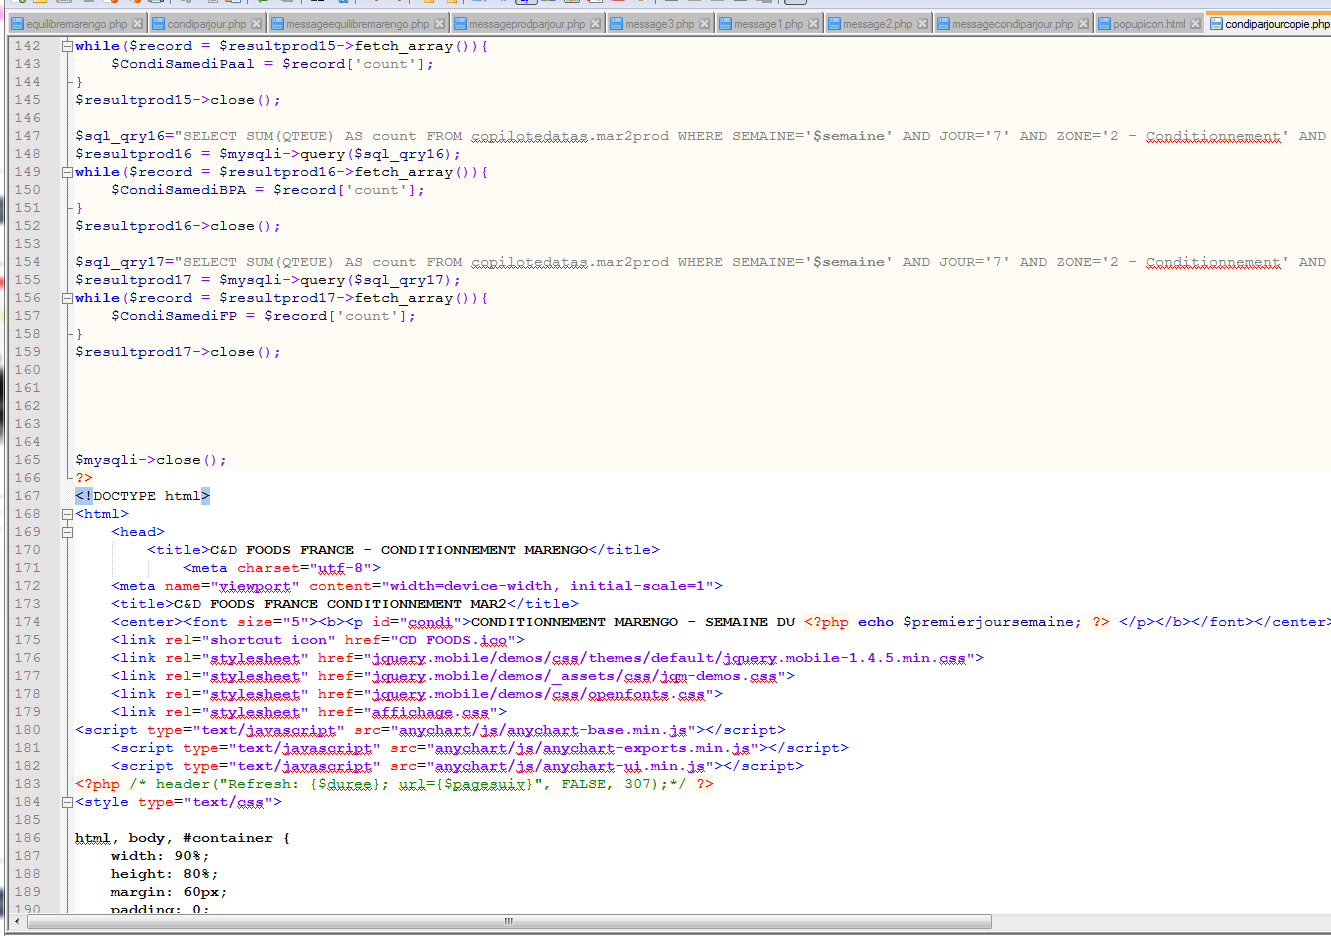This screenshot has width=1331, height=936.
Task: Place cursor on the DOCTYPE html line
Action: click(x=142, y=496)
